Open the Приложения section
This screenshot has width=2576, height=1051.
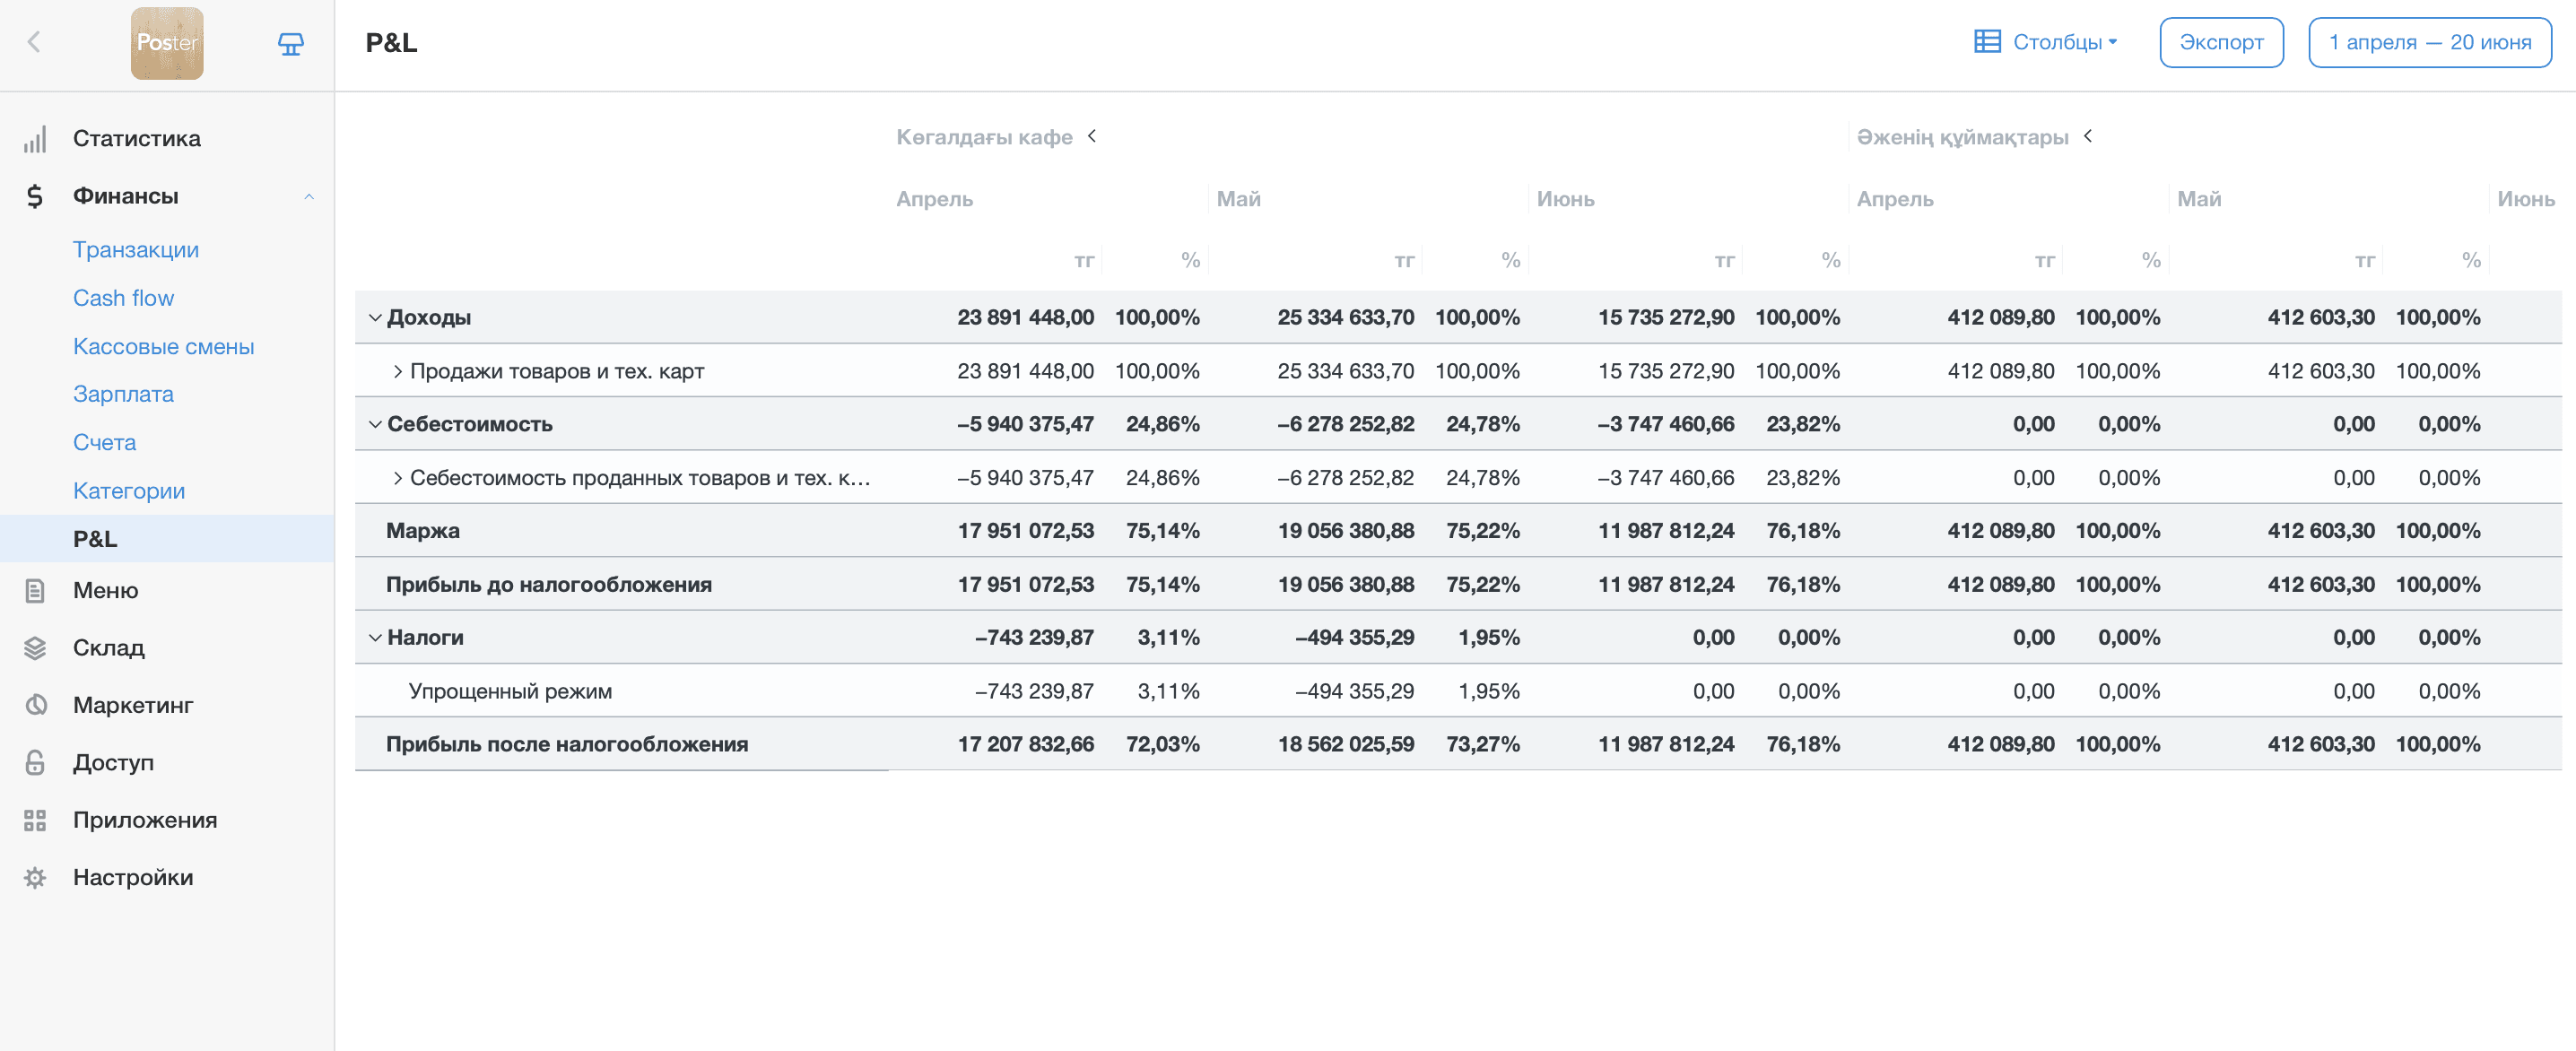pyautogui.click(x=145, y=820)
